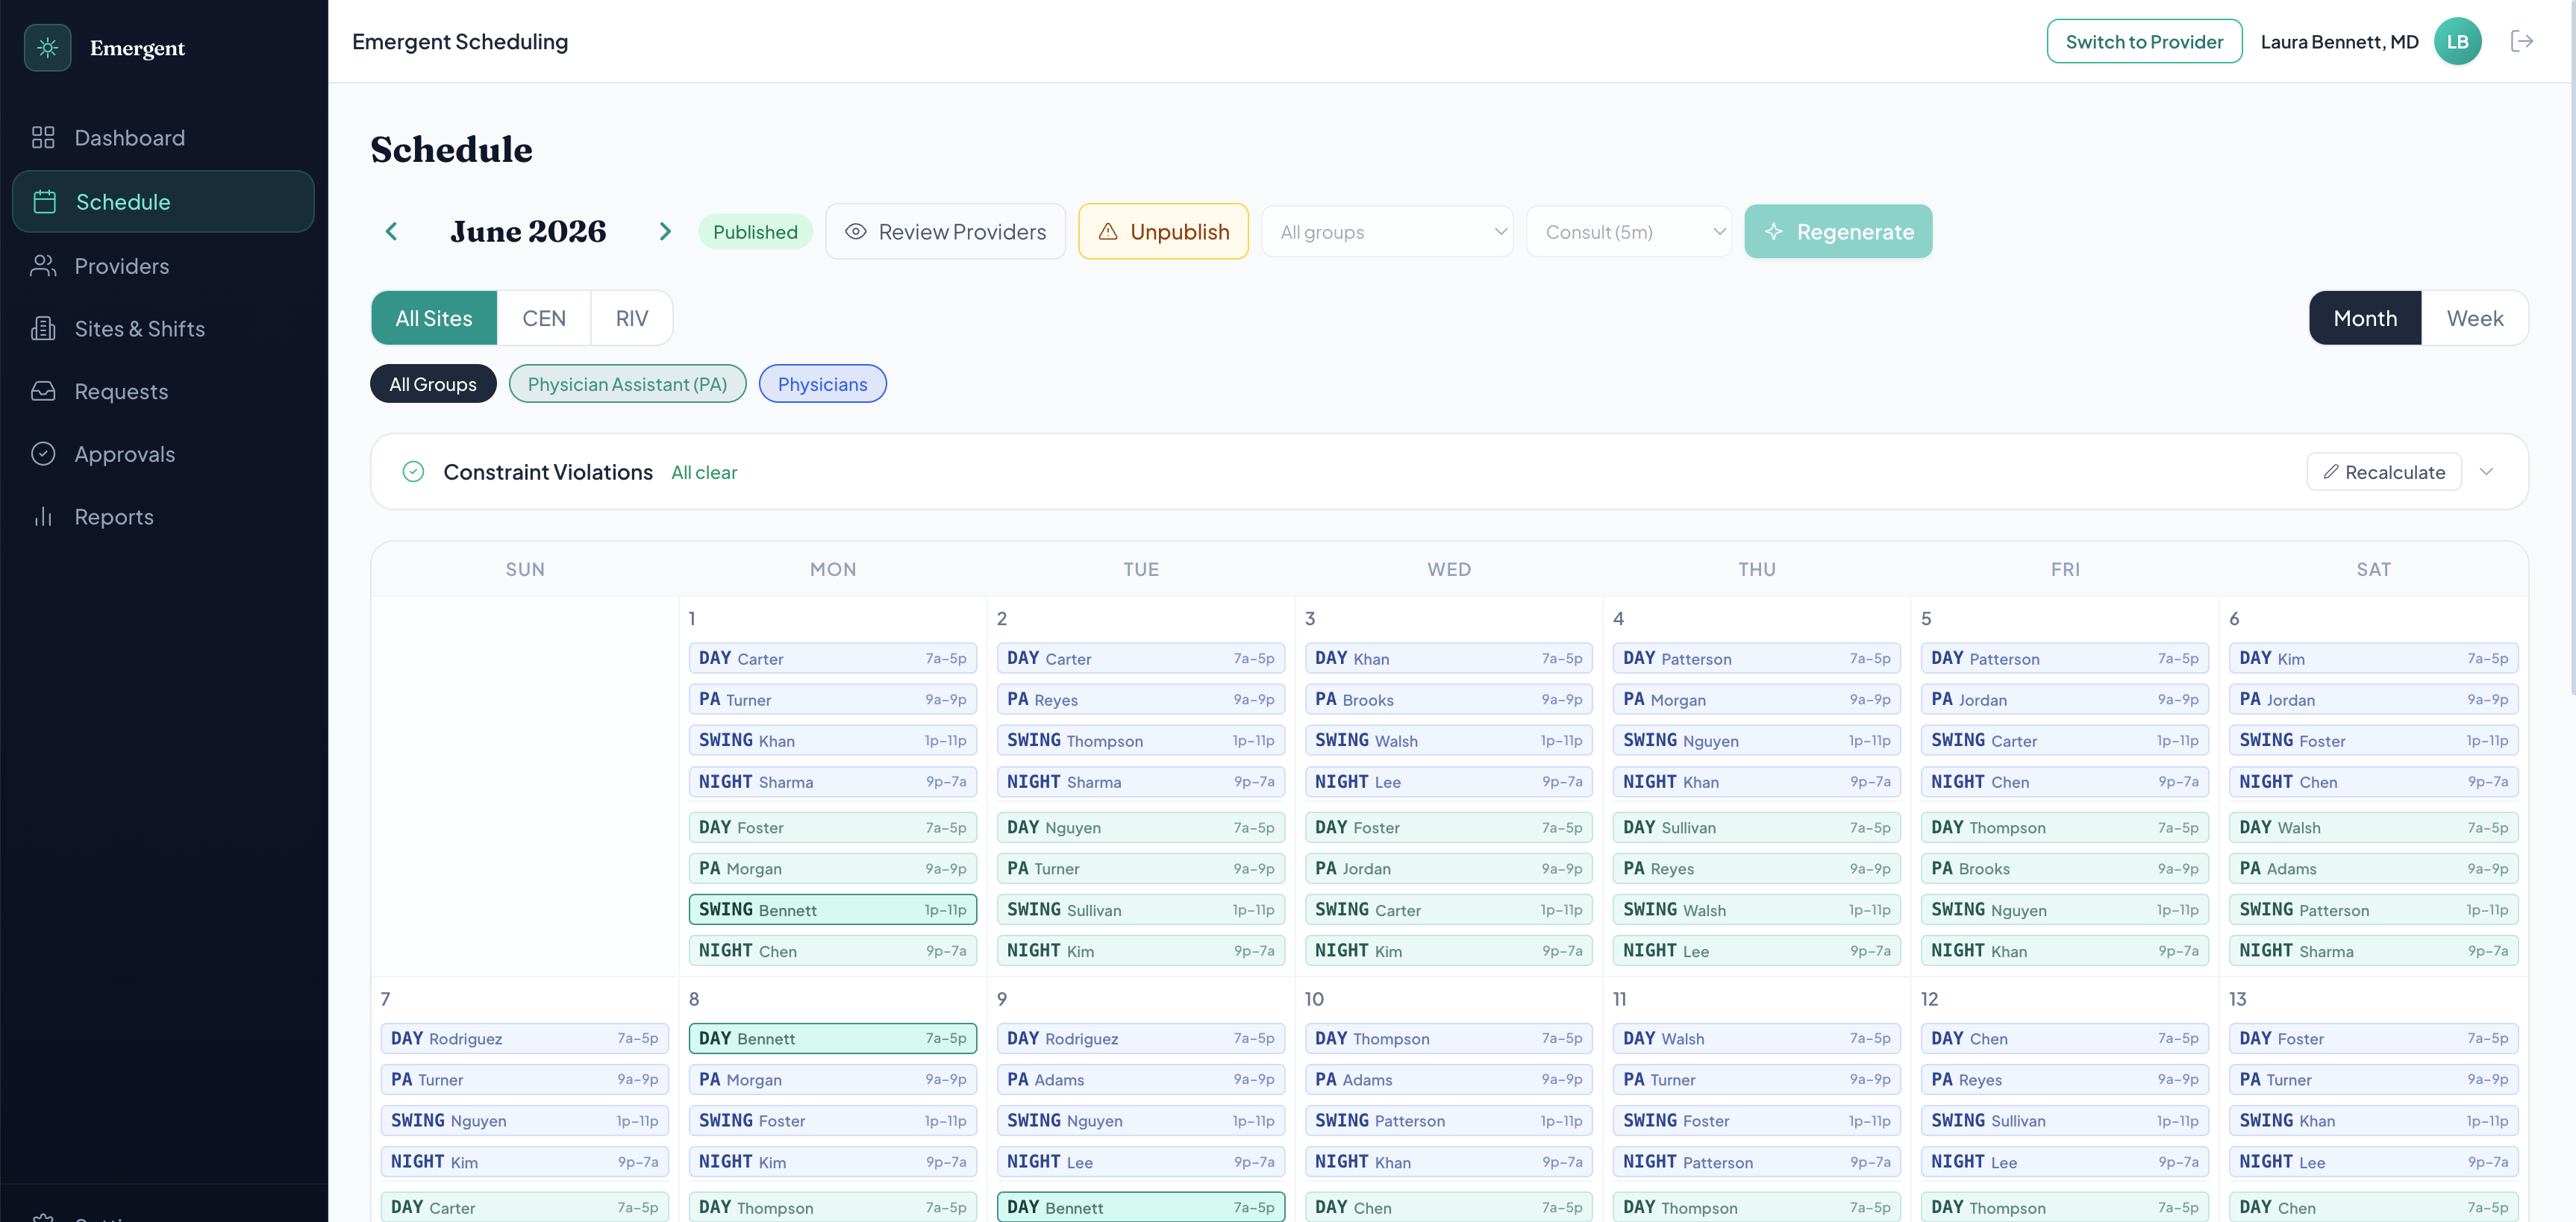
Task: Open SWING Patterson shift on June 6
Action: pyautogui.click(x=2373, y=909)
